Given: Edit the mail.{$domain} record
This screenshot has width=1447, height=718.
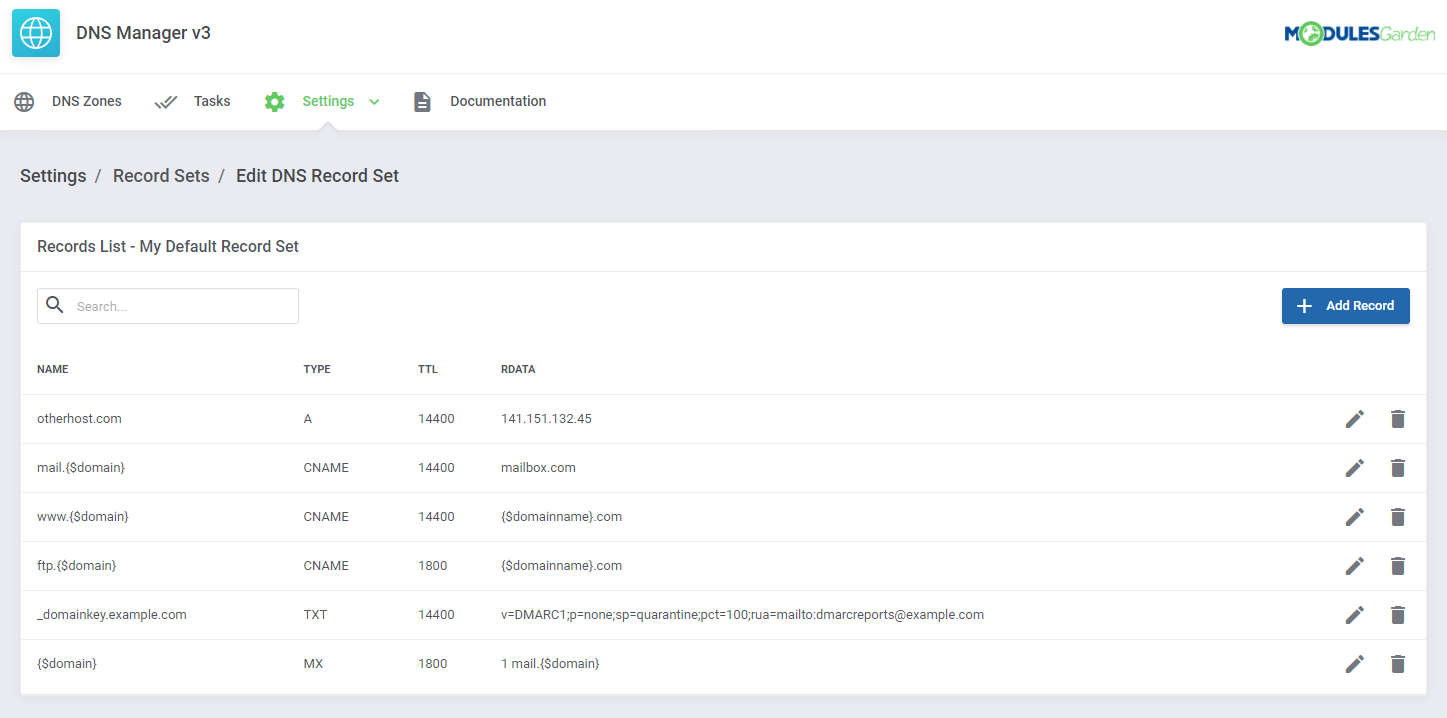Looking at the screenshot, I should pos(1354,468).
